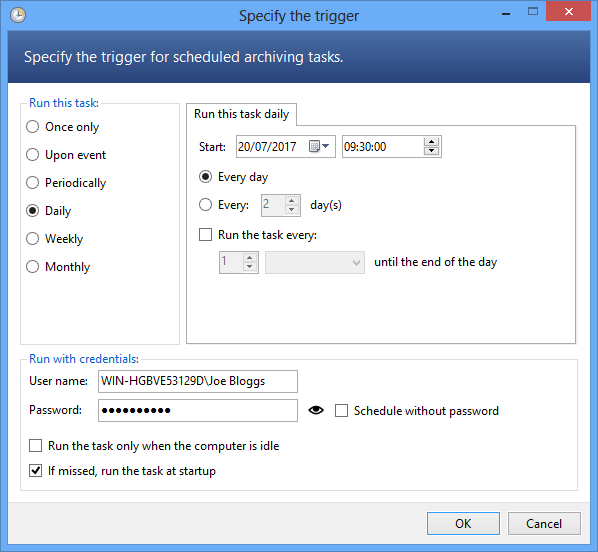598x552 pixels.
Task: Click the clock icon in title bar
Action: [x=18, y=15]
